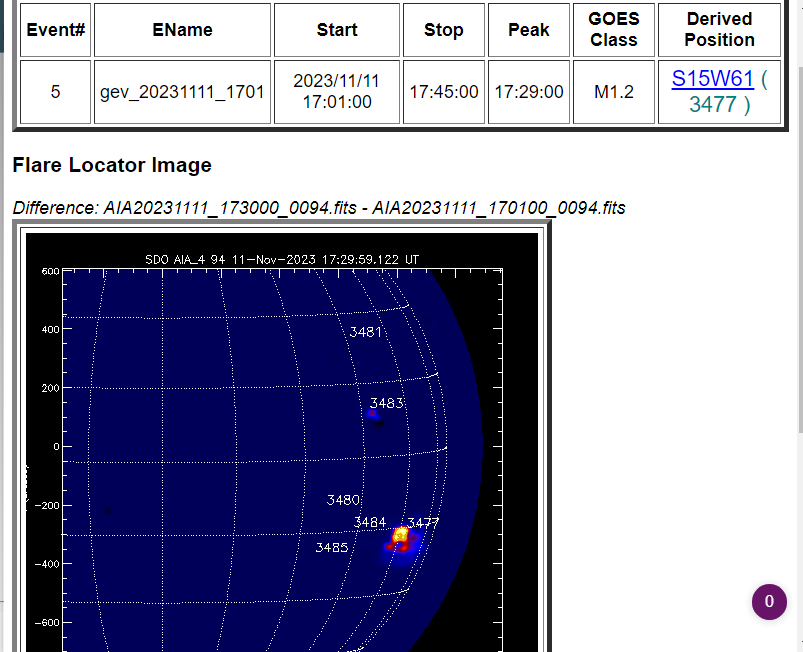Click the bright yellow flare spot
The width and height of the screenshot is (803, 652).
[x=400, y=535]
